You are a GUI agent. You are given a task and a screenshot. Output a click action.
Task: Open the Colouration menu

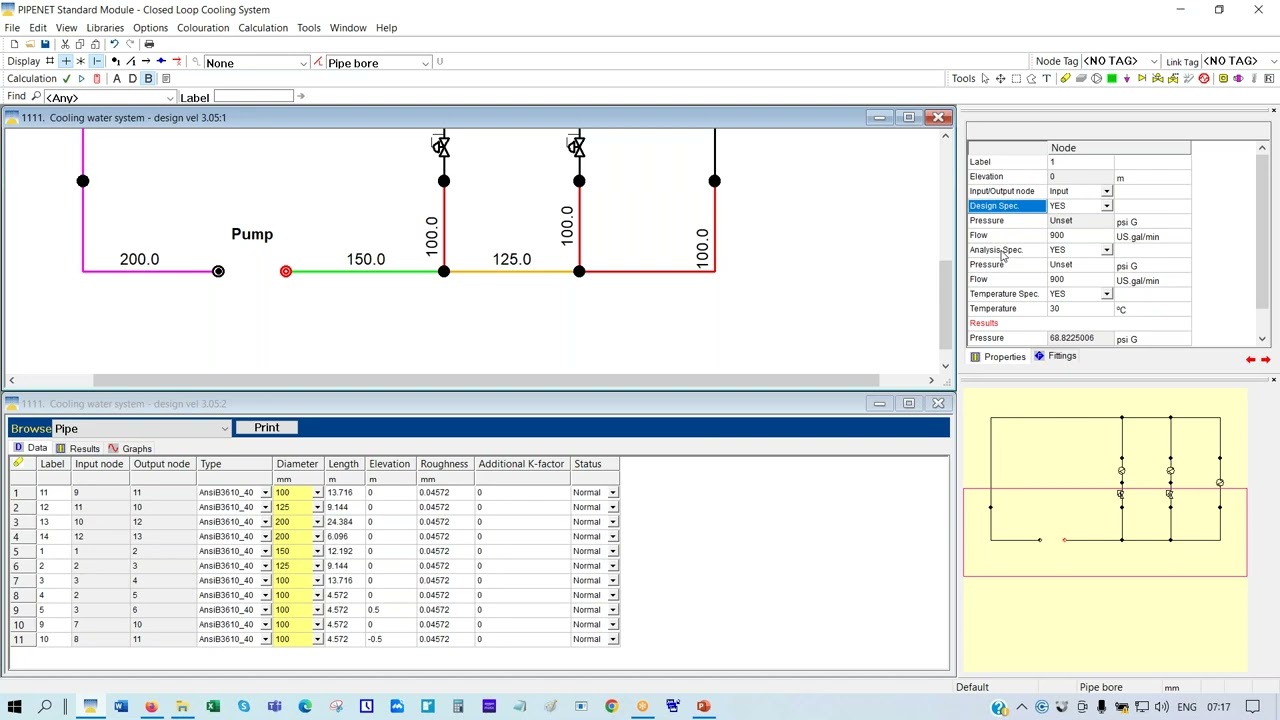point(203,27)
